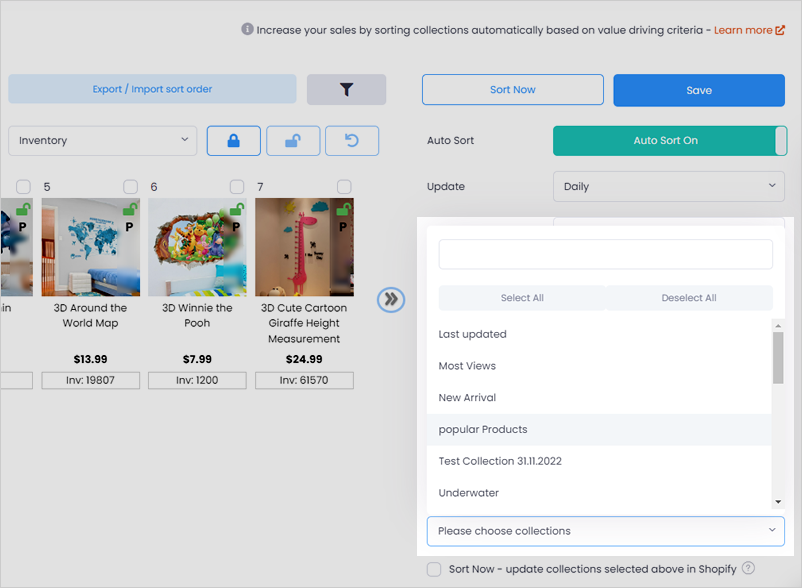
Task: Click green unlock icon on Giraffe Height product
Action: [344, 209]
